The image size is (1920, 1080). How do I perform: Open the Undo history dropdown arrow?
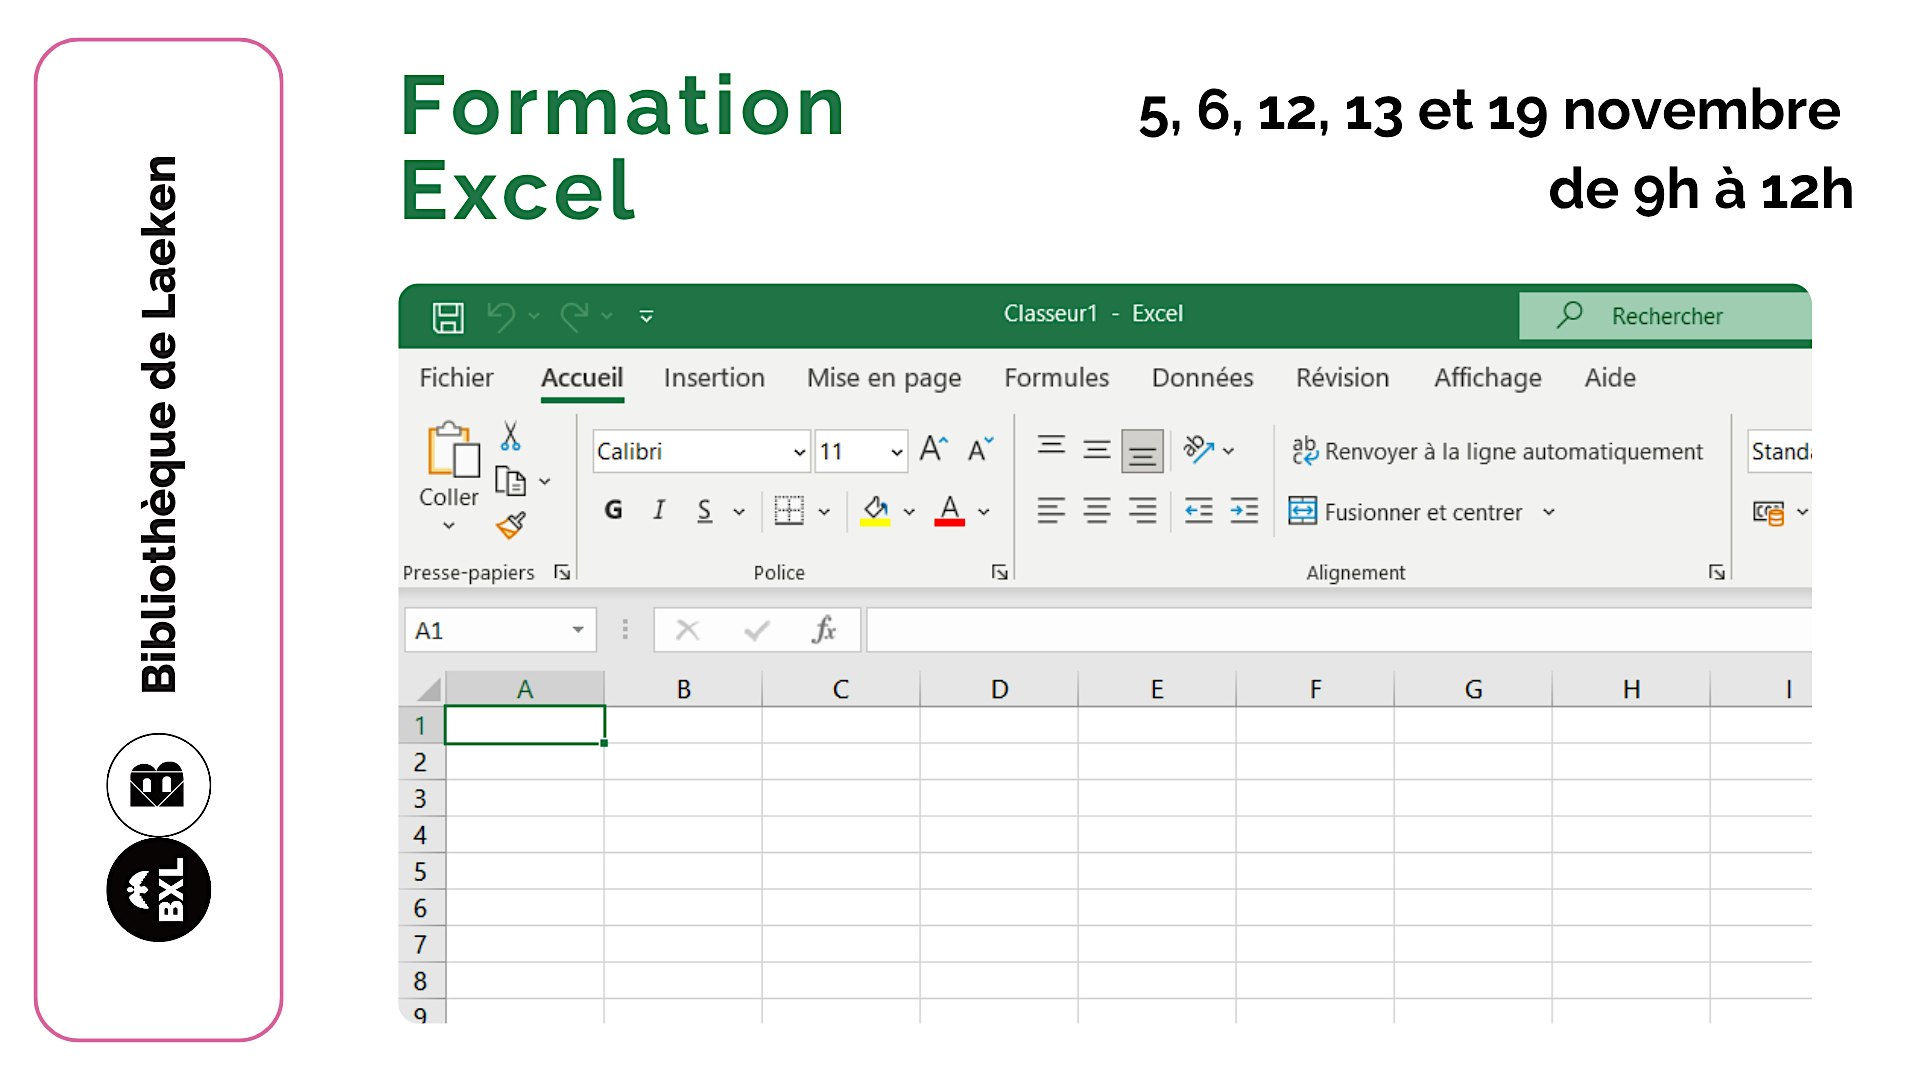pyautogui.click(x=534, y=317)
